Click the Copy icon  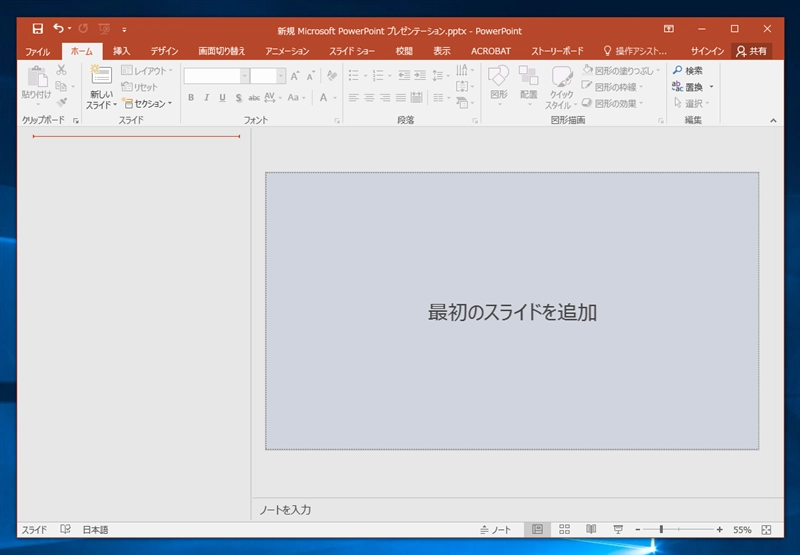click(x=61, y=86)
